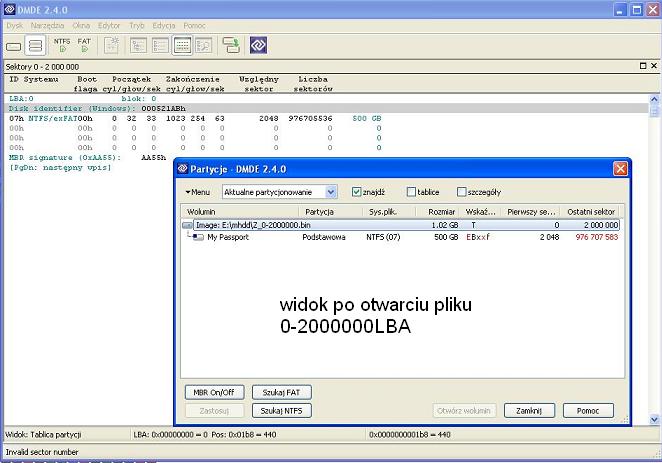The width and height of the screenshot is (662, 463).
Task: Open the Tryb menu
Action: pos(137,26)
